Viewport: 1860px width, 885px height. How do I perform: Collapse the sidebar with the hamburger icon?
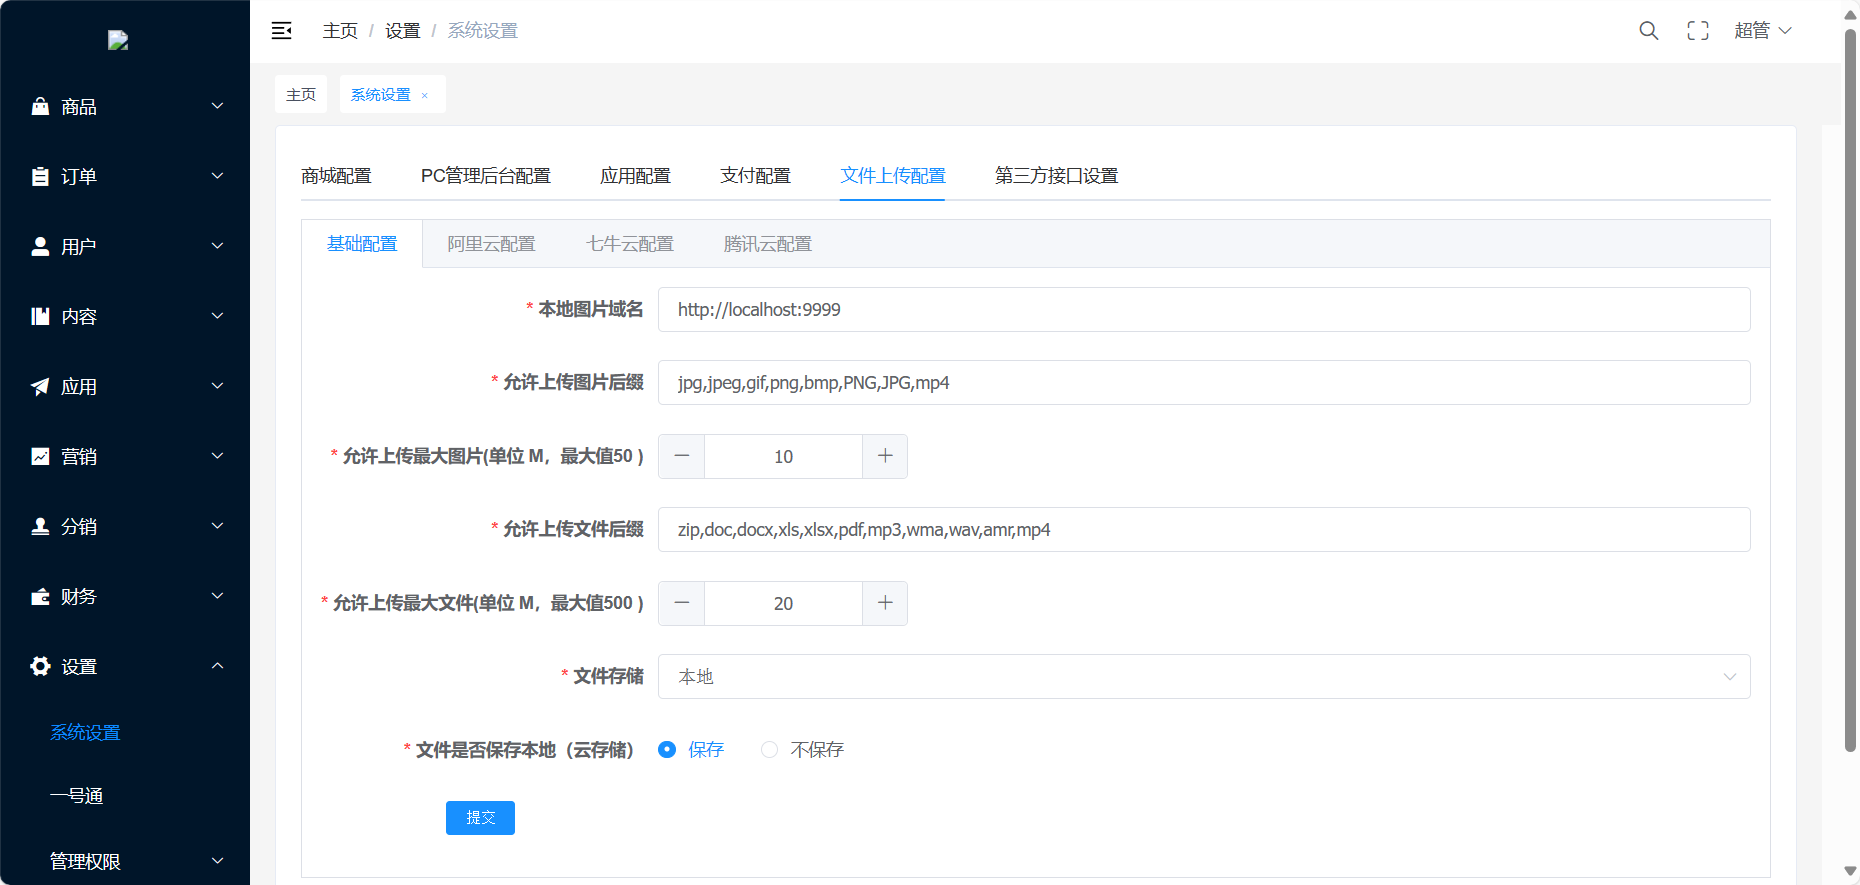(x=282, y=31)
